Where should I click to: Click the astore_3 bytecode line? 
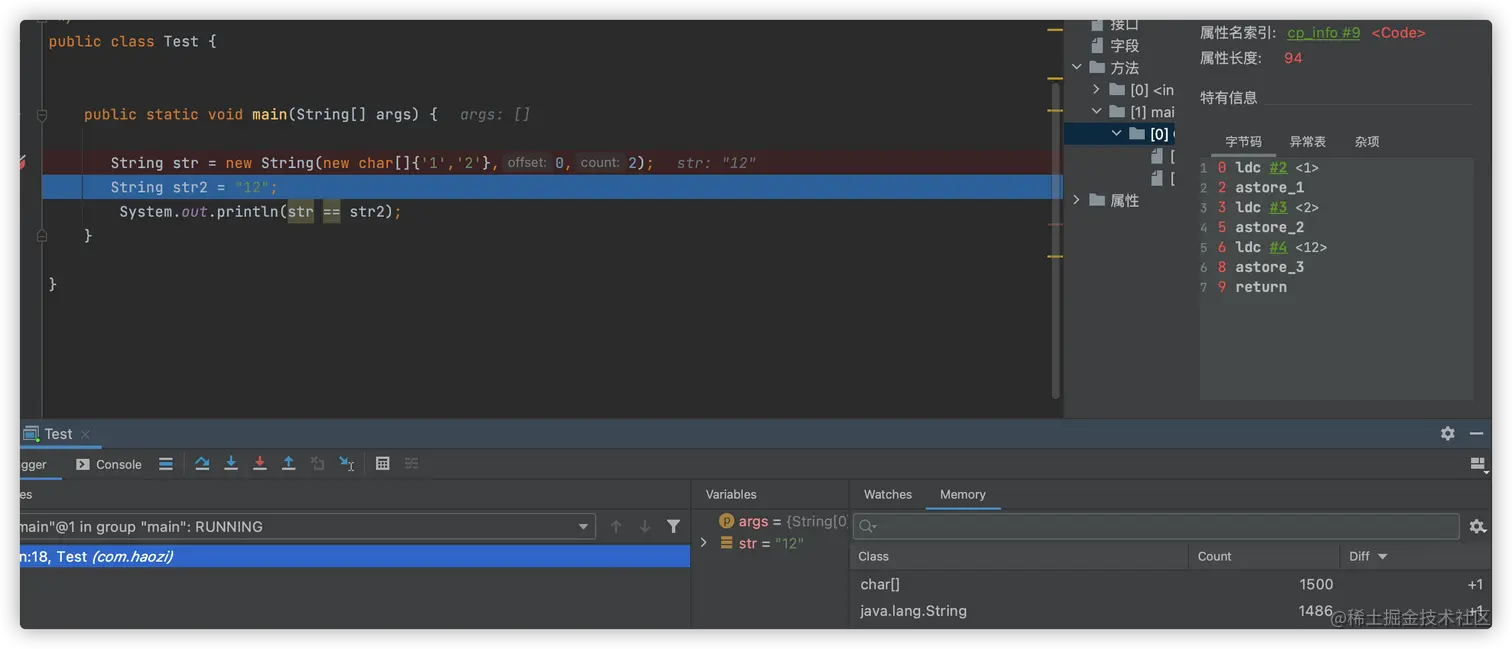1269,268
